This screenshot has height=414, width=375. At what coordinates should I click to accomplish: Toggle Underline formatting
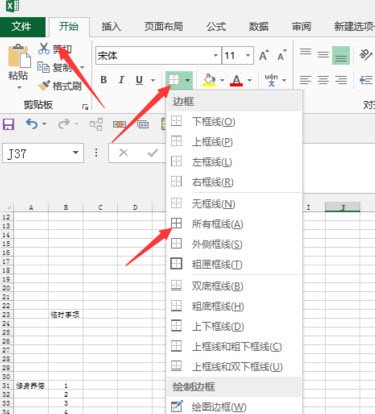[x=139, y=80]
